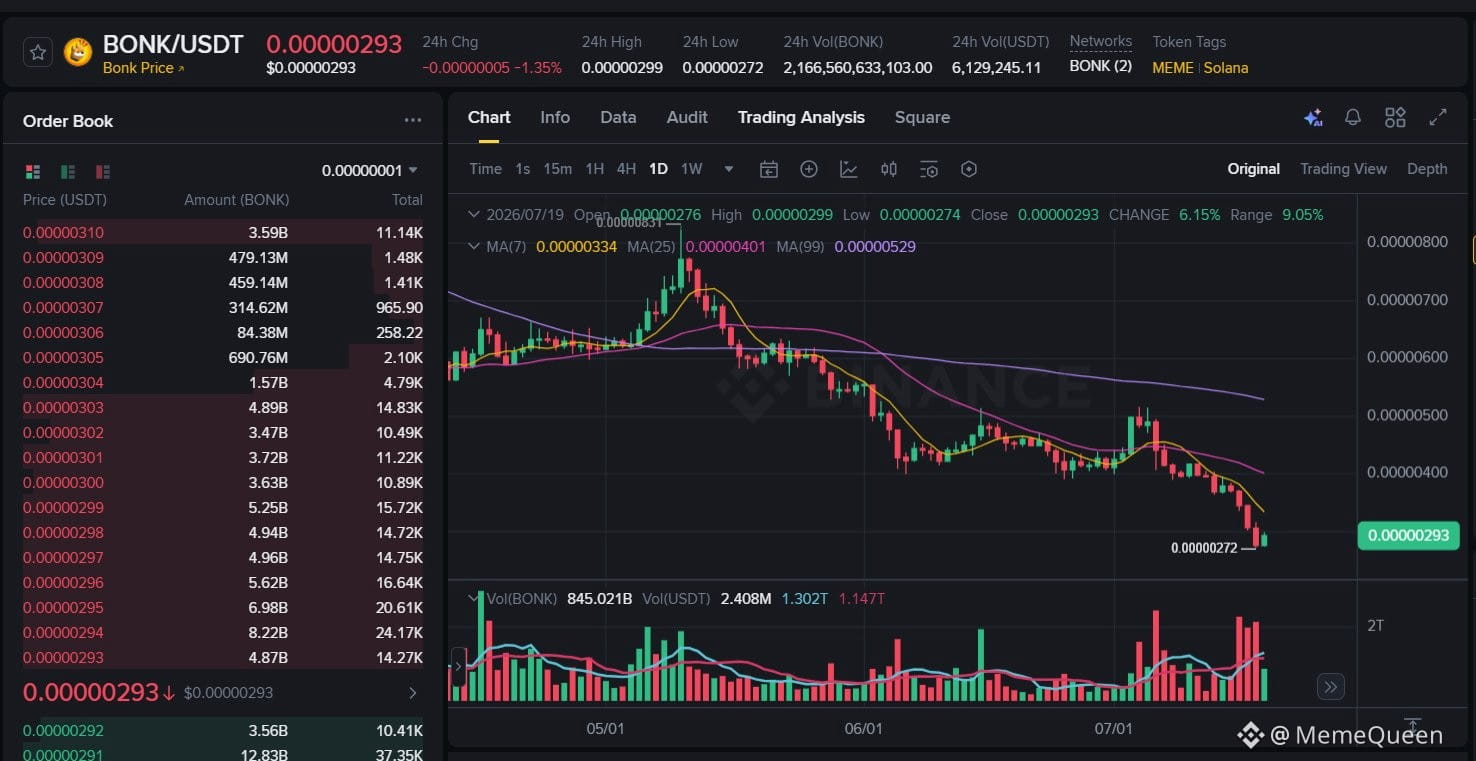The image size is (1476, 761).
Task: Open the calendar date-range picker icon
Action: point(769,169)
